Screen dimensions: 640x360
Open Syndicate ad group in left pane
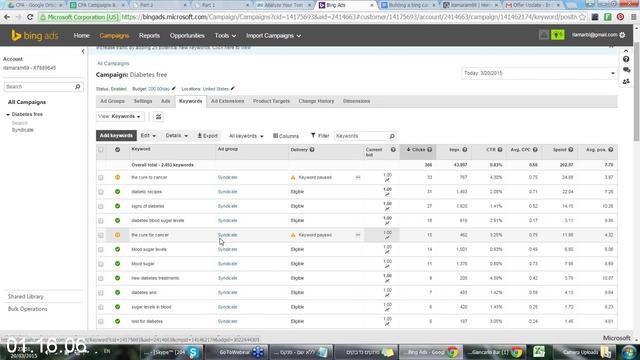tap(23, 130)
